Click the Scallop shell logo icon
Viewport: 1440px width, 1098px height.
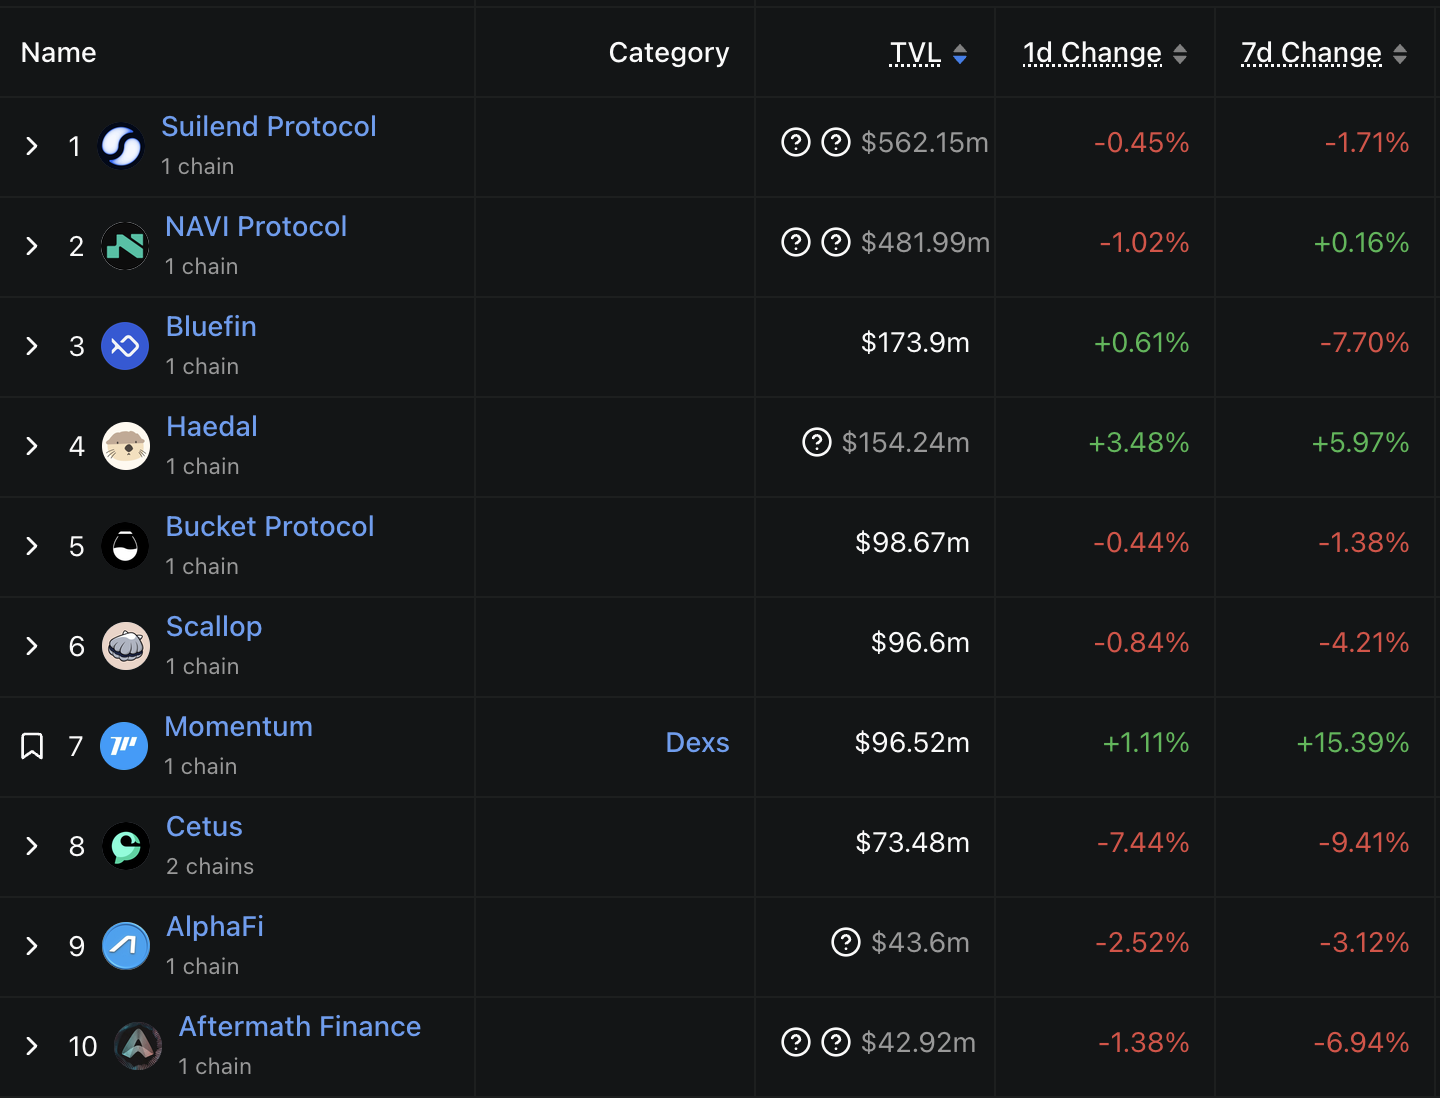pyautogui.click(x=126, y=646)
